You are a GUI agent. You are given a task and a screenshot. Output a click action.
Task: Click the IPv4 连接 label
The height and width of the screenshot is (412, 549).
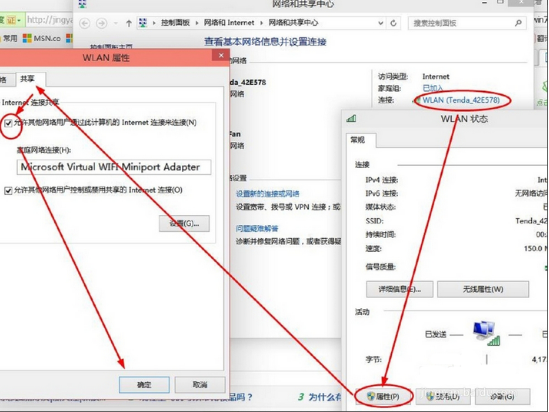point(382,180)
